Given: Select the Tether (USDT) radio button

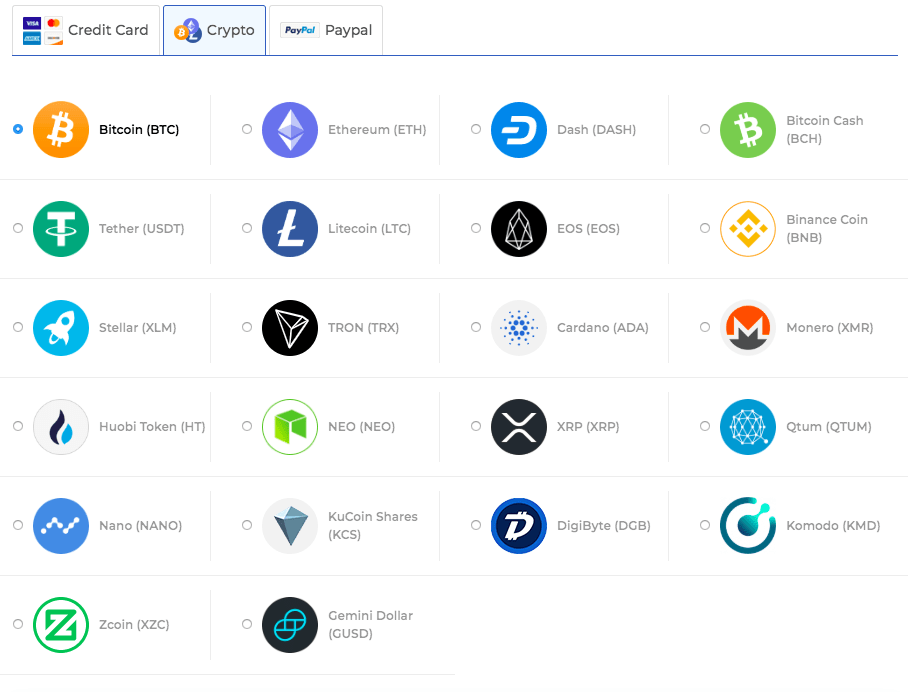Looking at the screenshot, I should coord(18,228).
